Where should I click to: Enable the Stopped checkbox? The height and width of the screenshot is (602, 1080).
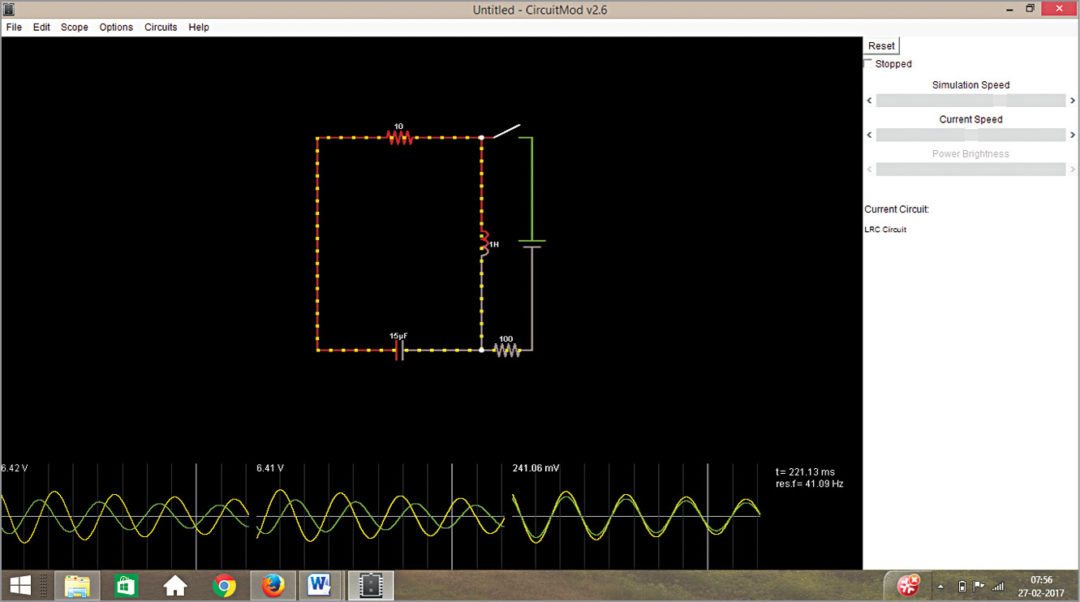tap(868, 63)
